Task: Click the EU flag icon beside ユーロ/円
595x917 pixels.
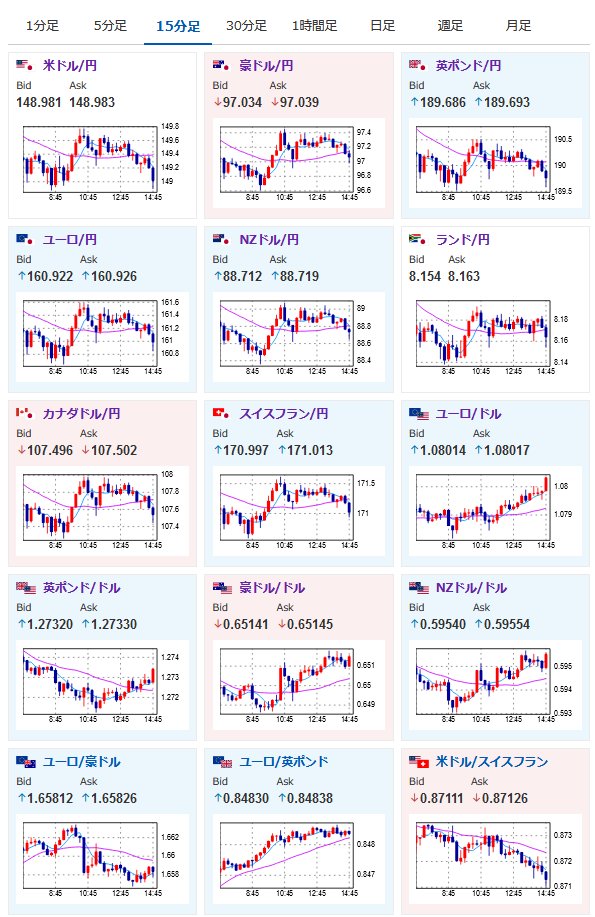Action: pos(24,239)
